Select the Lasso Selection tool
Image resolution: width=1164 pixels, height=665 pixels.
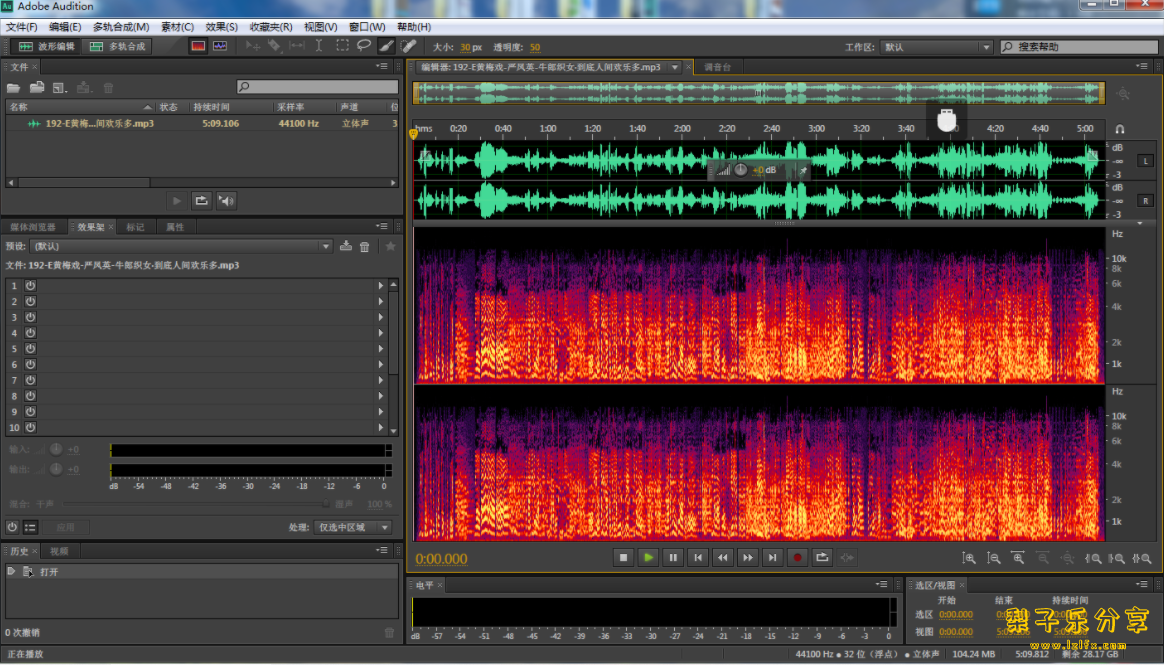click(364, 46)
